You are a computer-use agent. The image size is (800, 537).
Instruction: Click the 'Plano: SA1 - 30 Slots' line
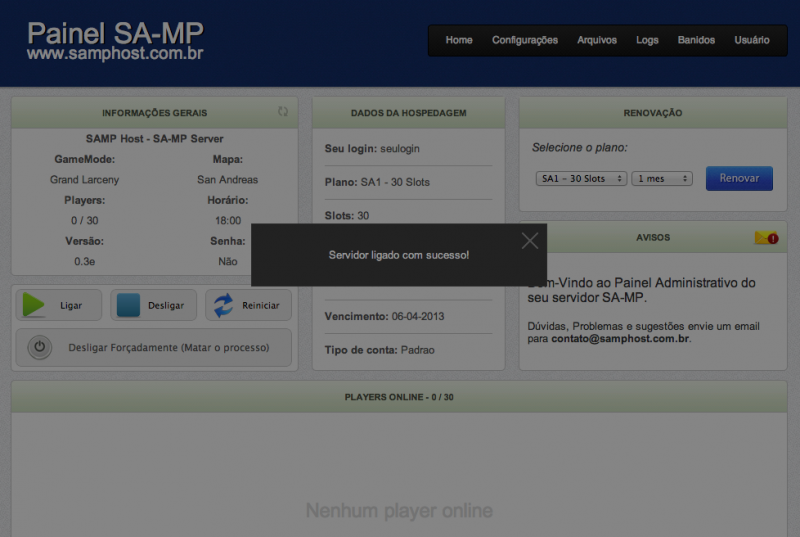pos(377,182)
